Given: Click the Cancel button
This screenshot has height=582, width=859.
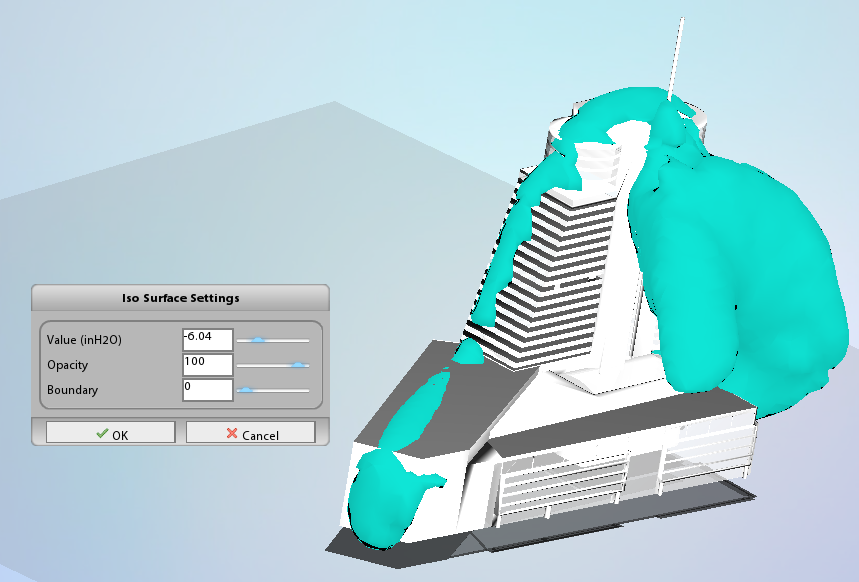Looking at the screenshot, I should pos(251,432).
